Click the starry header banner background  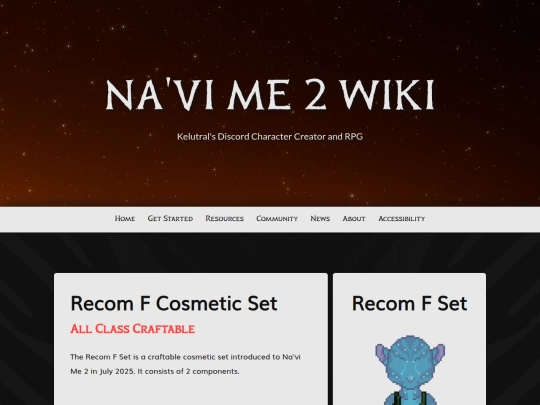(270, 41)
